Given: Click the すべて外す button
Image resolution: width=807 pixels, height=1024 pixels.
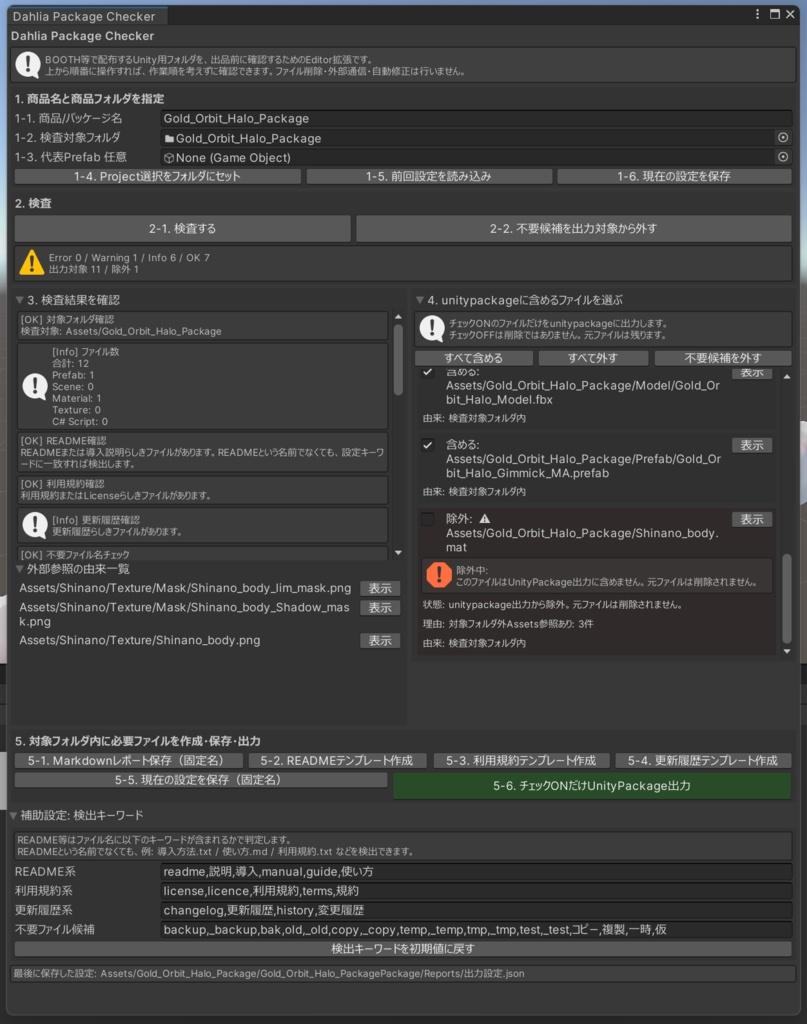Looking at the screenshot, I should tap(592, 358).
